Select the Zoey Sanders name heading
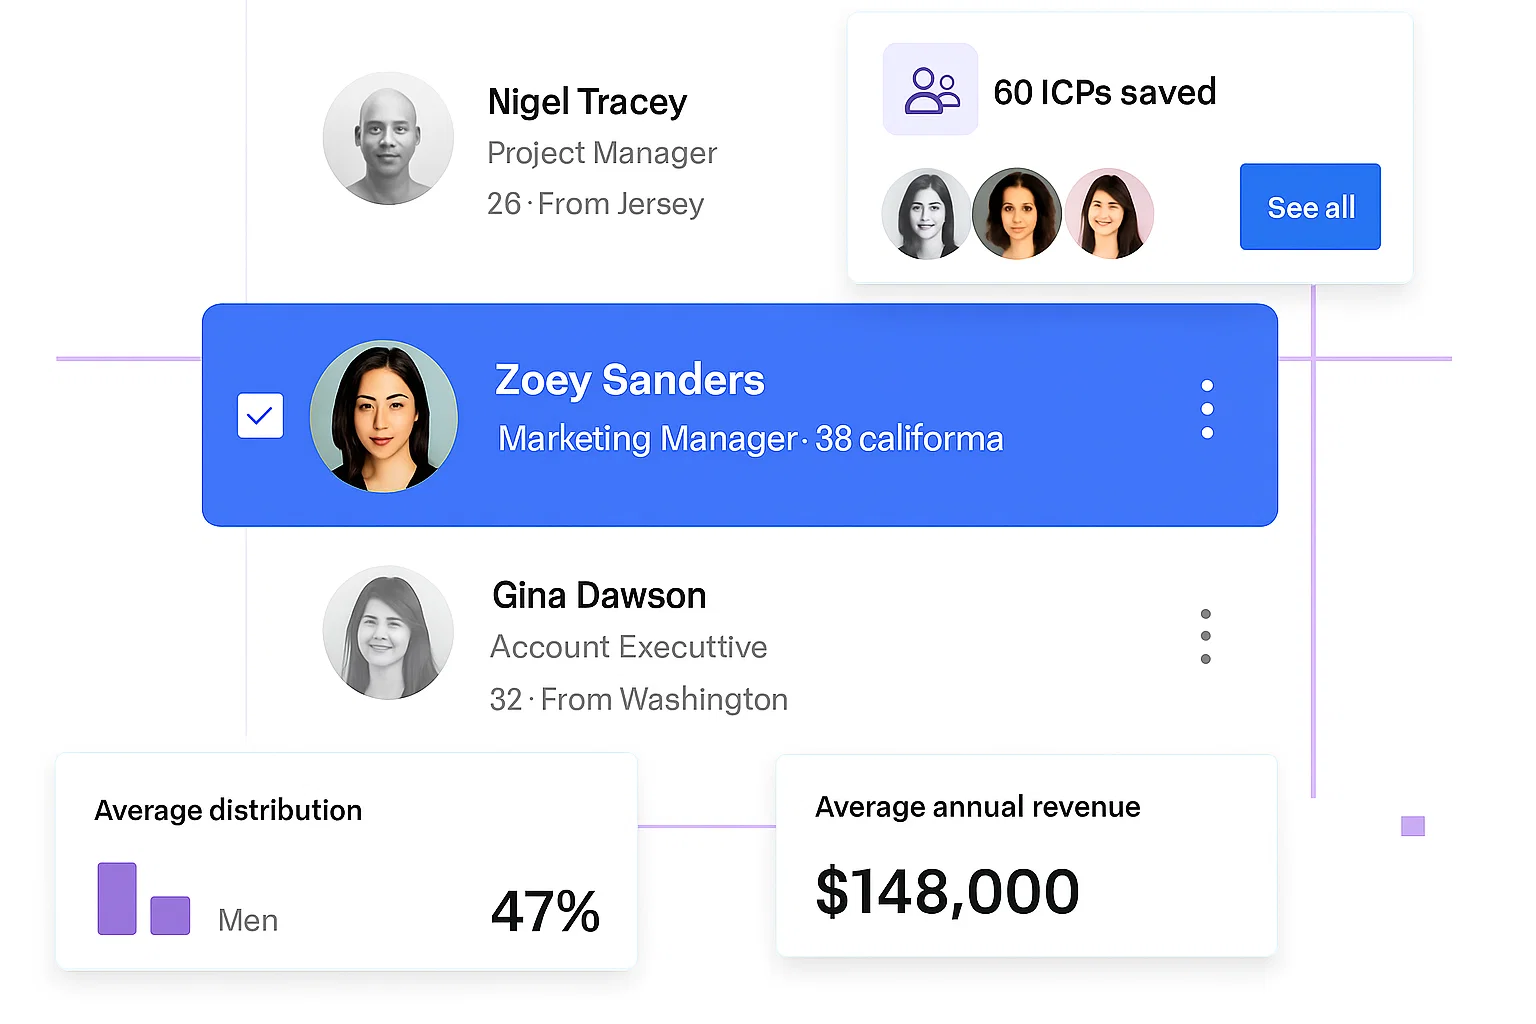Viewport: 1536px width, 1024px height. (630, 380)
